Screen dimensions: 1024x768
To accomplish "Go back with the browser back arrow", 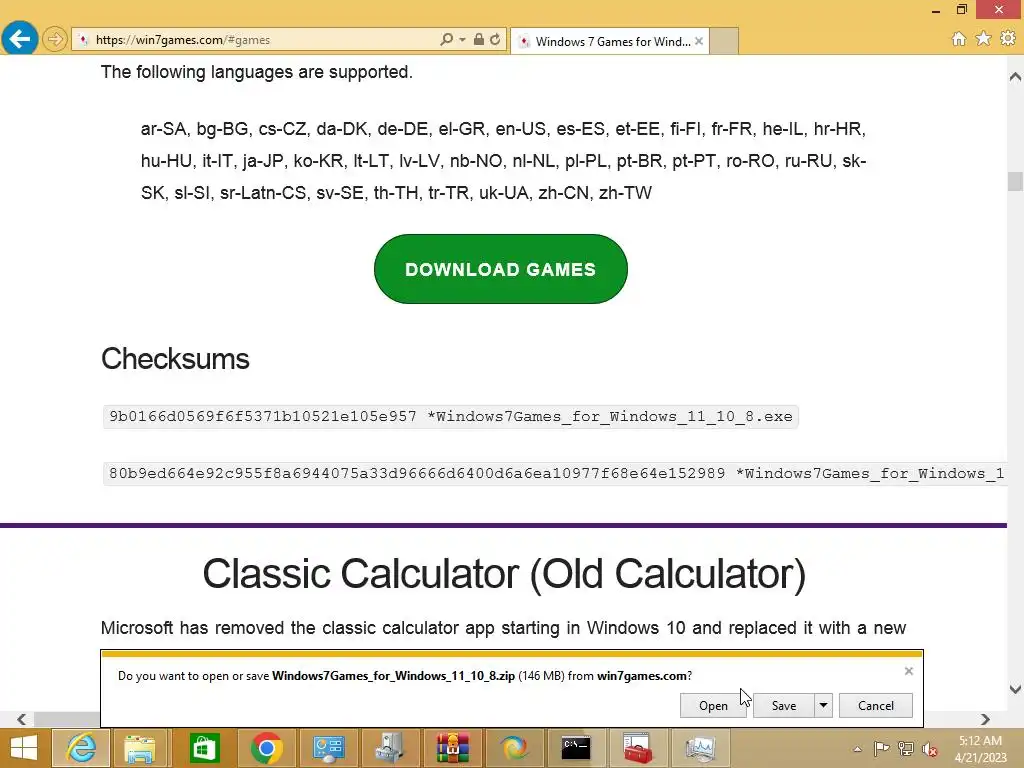I will (20, 39).
